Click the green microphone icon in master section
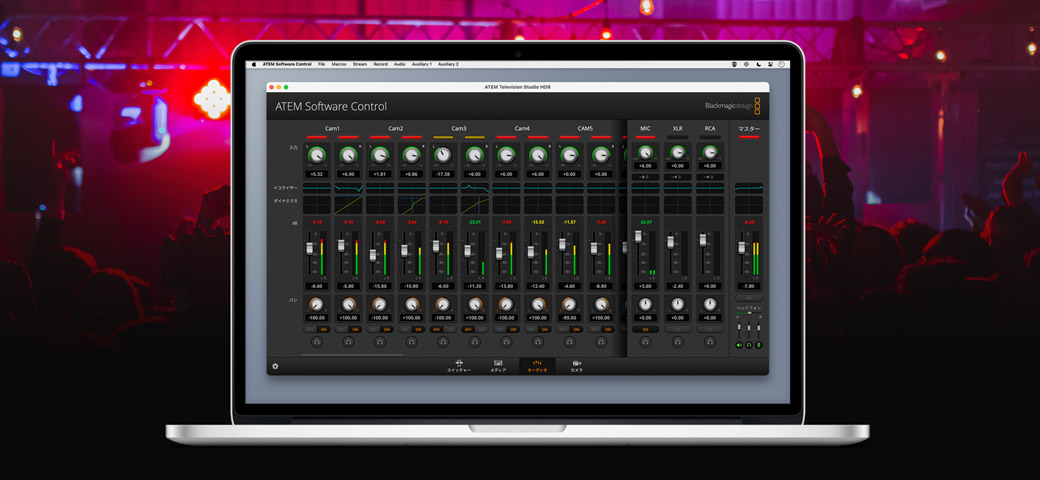This screenshot has height=480, width=1040. (759, 345)
